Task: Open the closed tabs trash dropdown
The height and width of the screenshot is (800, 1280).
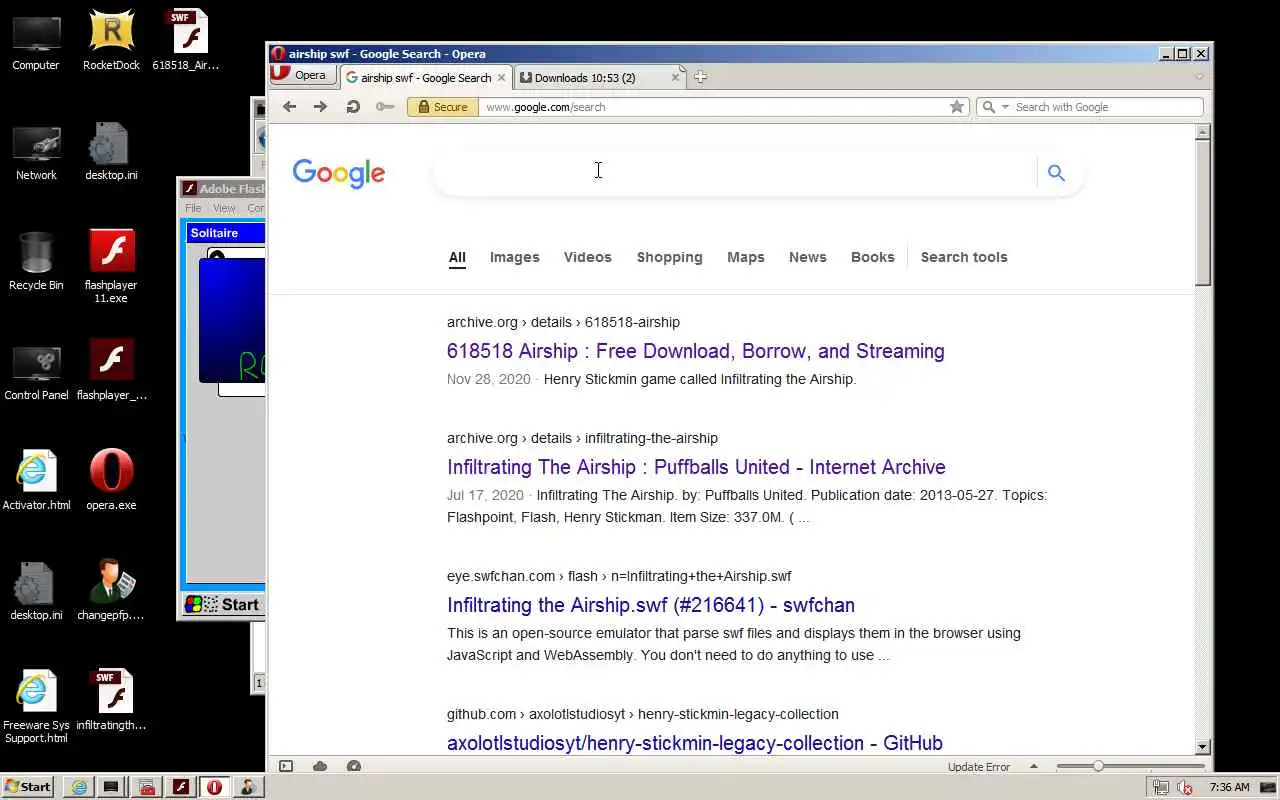Action: tap(1199, 77)
